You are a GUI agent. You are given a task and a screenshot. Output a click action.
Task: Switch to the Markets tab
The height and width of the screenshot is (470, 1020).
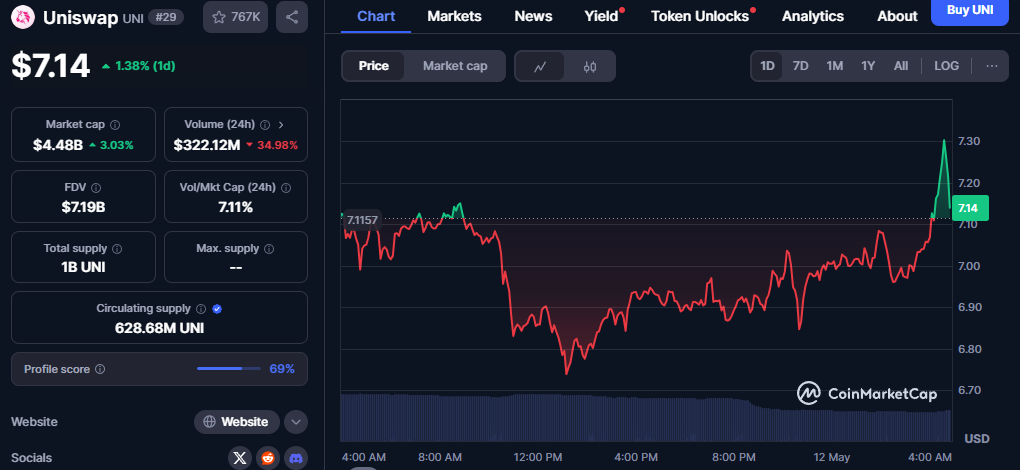(x=454, y=16)
